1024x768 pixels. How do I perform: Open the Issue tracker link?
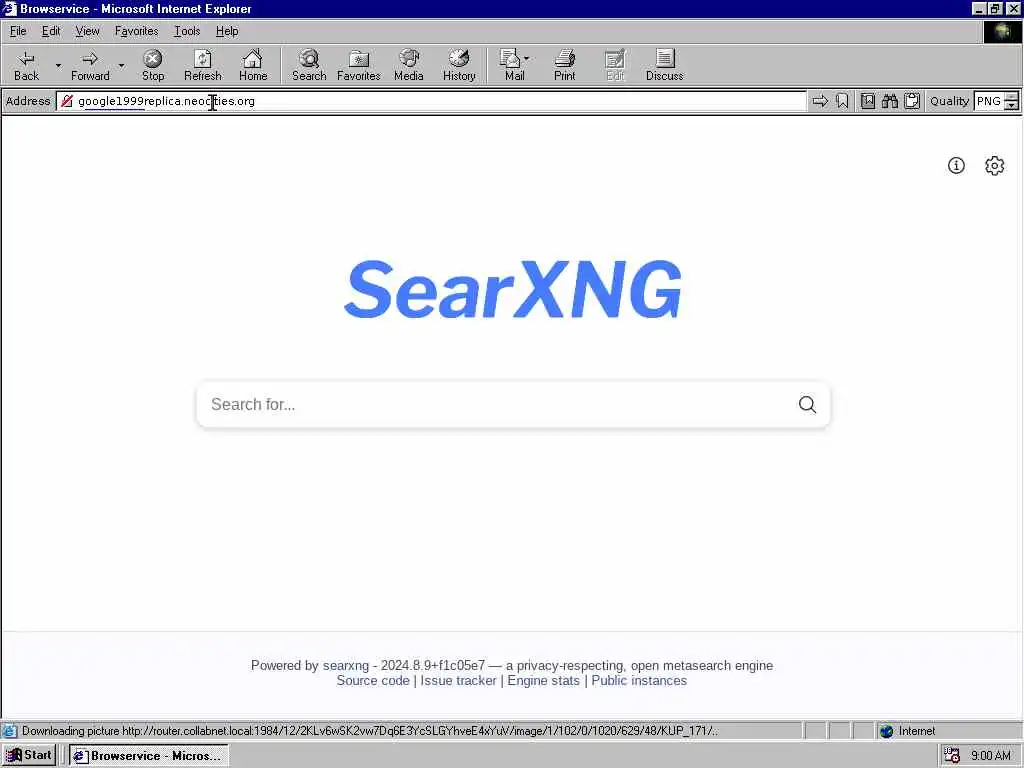pyautogui.click(x=458, y=680)
